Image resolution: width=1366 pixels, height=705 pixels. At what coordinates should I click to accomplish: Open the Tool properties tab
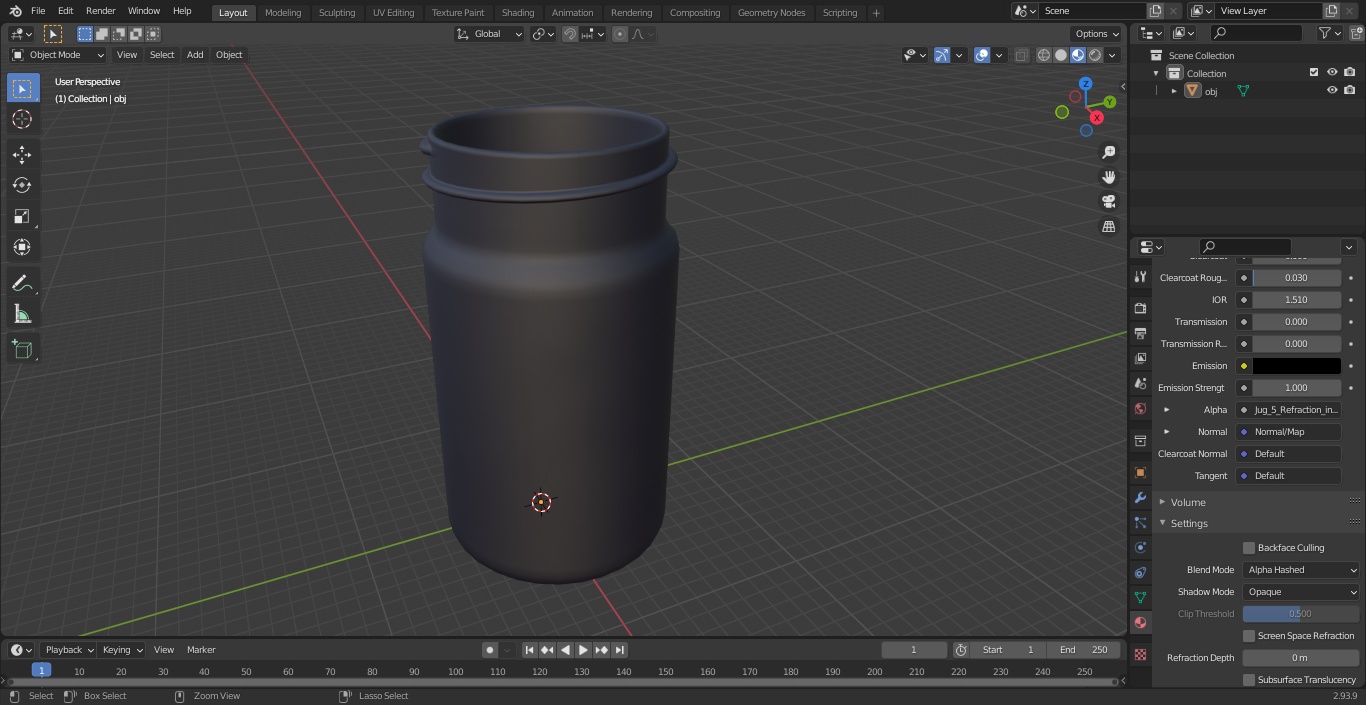point(1140,277)
